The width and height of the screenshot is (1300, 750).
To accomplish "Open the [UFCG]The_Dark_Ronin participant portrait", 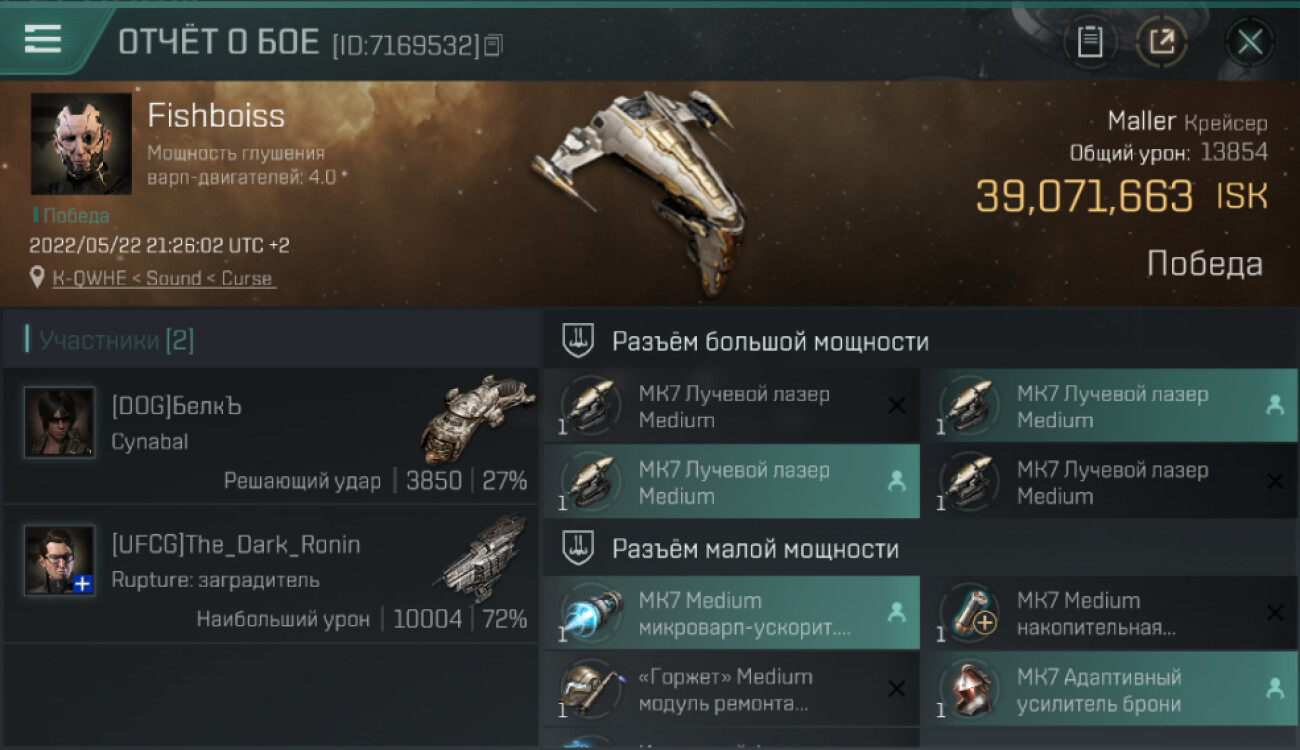I will point(60,560).
